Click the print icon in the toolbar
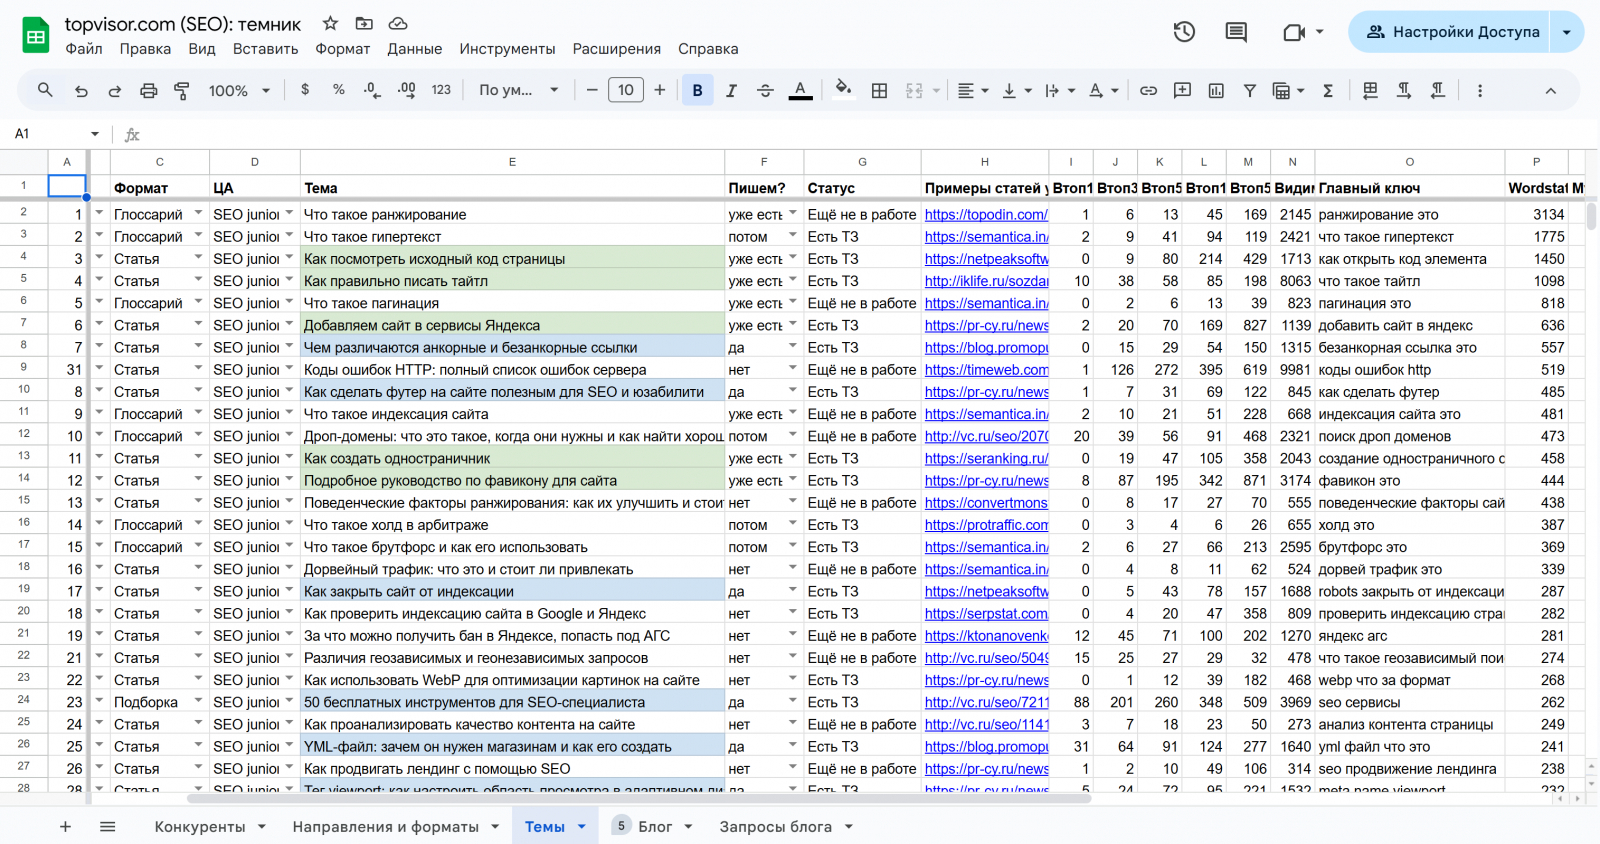This screenshot has height=844, width=1600. click(x=148, y=90)
